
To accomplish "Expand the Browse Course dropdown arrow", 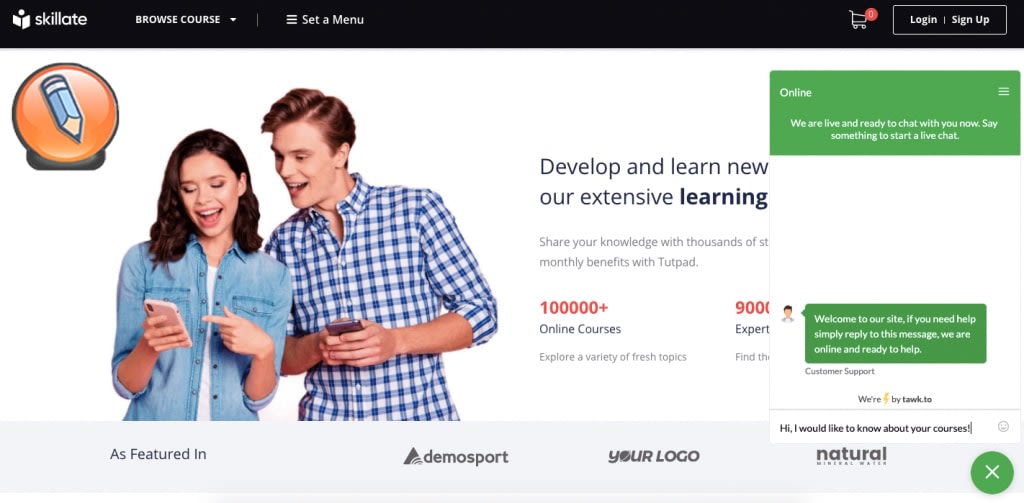I will pyautogui.click(x=233, y=20).
